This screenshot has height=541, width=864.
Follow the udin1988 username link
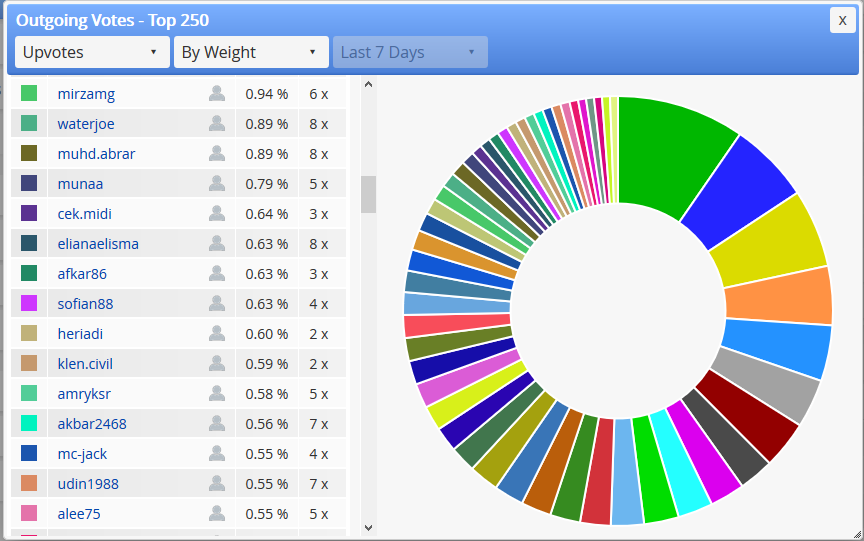point(88,484)
